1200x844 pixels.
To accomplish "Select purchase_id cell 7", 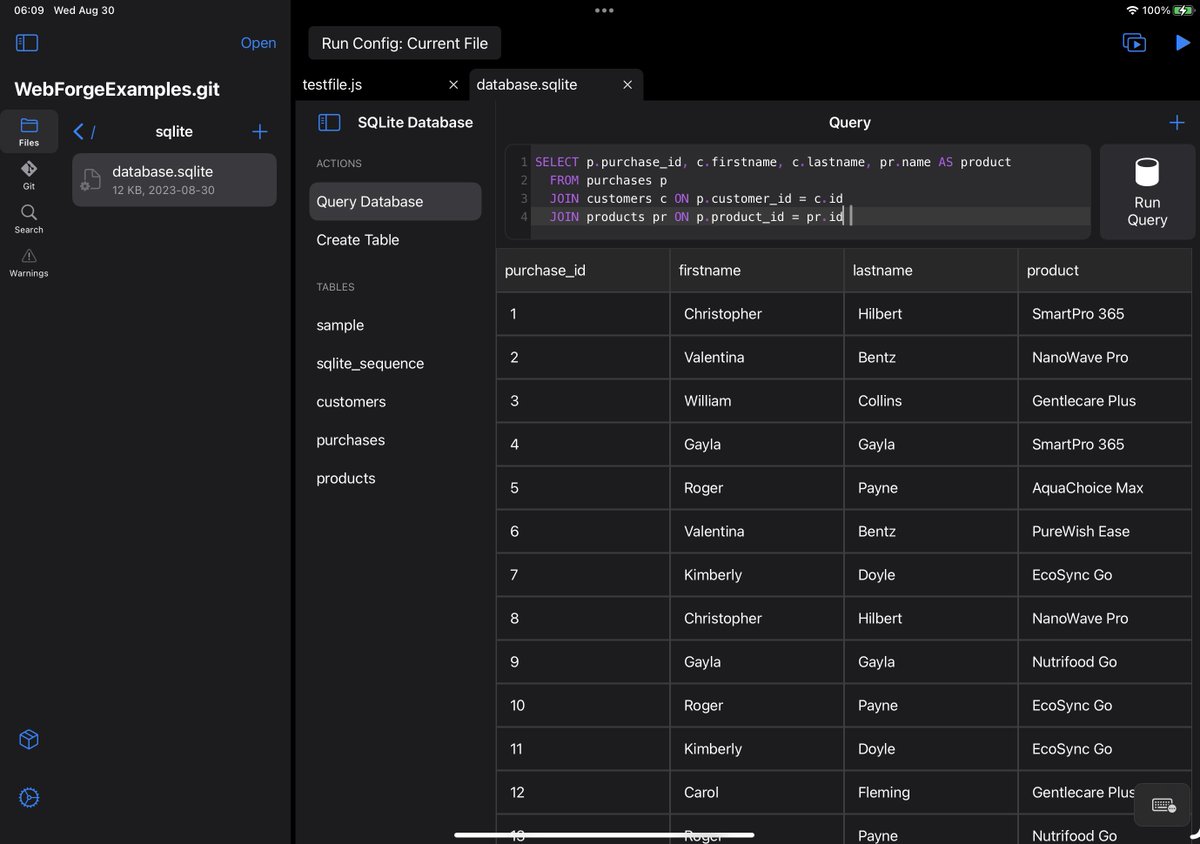I will 583,575.
